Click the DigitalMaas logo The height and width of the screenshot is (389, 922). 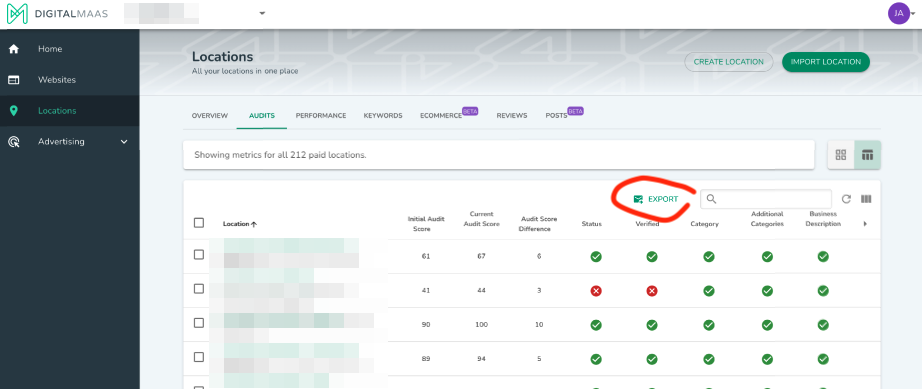pyautogui.click(x=58, y=14)
